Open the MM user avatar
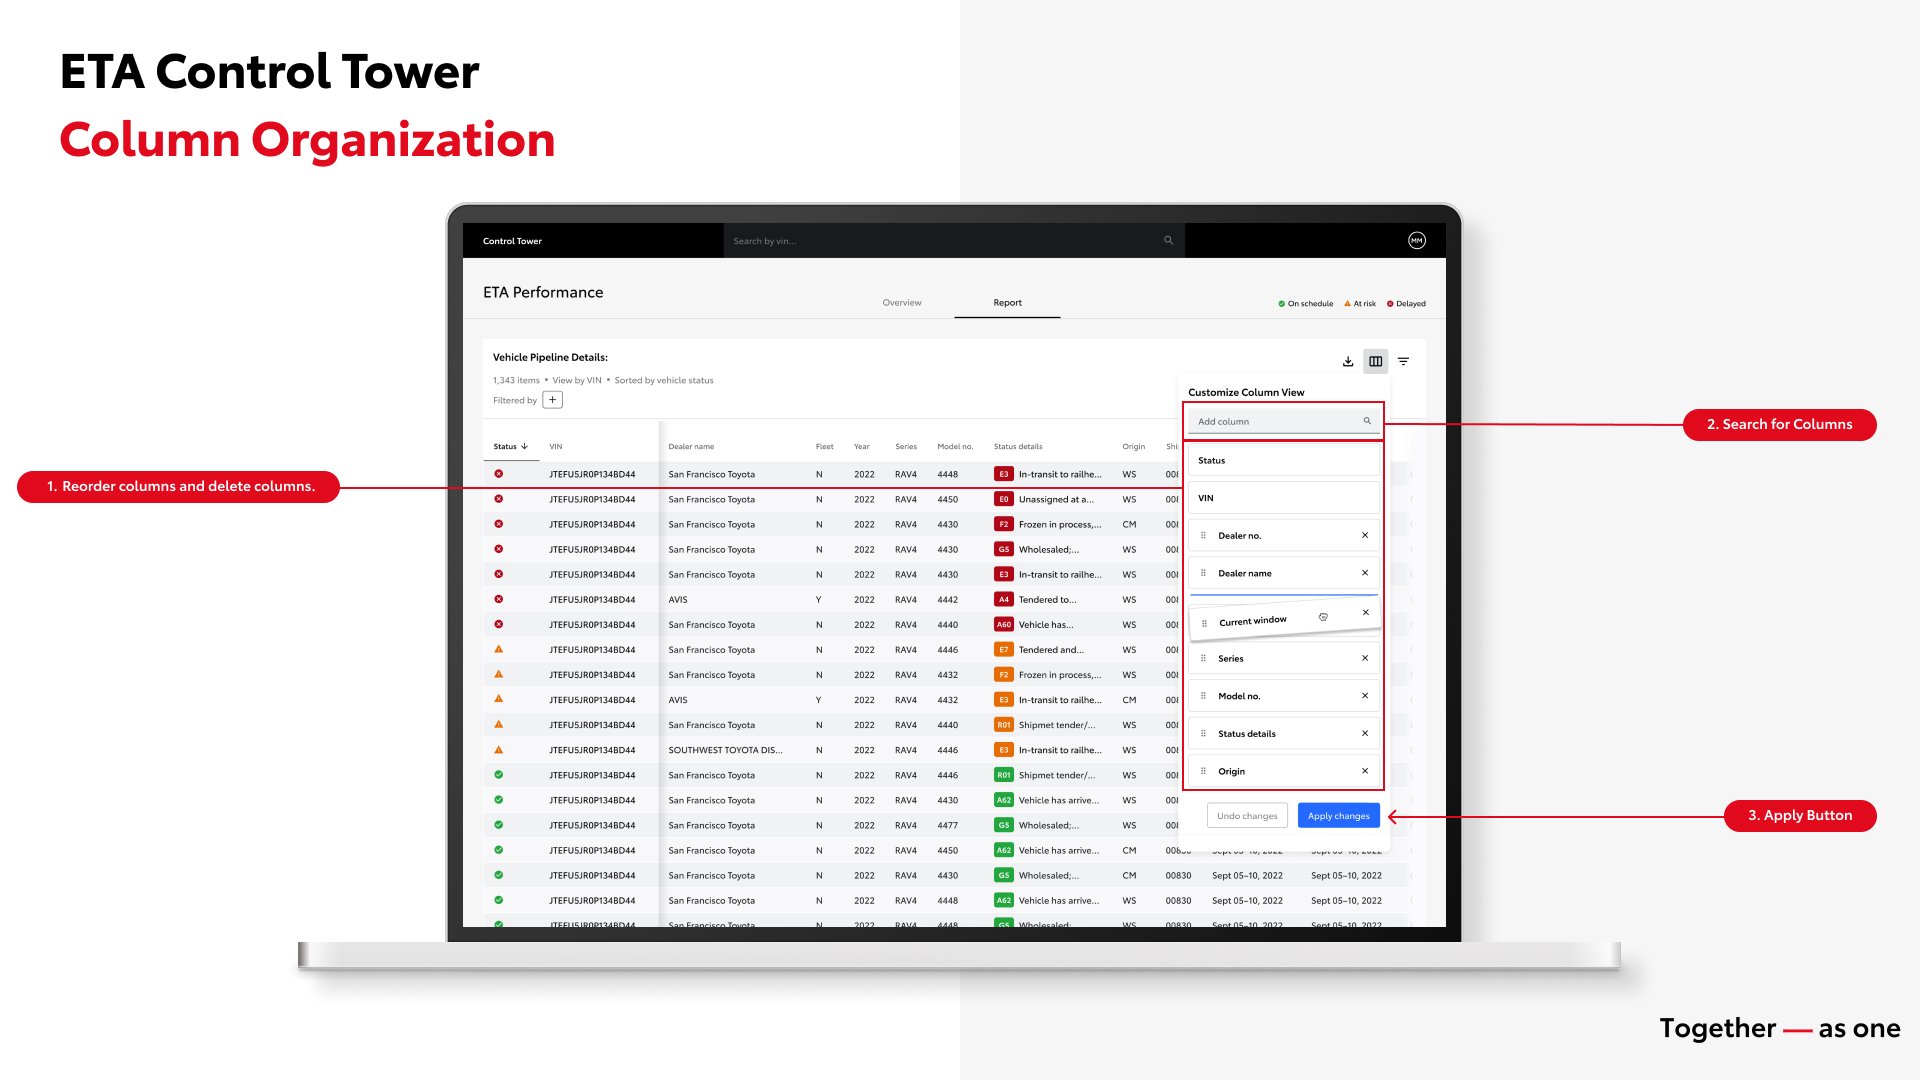The width and height of the screenshot is (1920, 1080). click(x=1417, y=241)
